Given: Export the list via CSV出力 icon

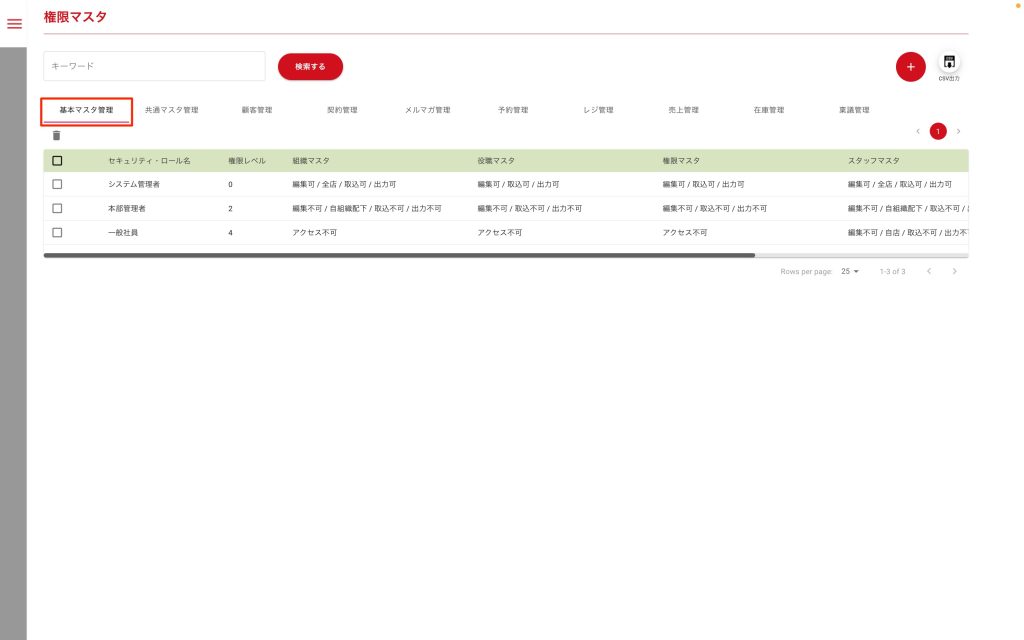Looking at the screenshot, I should pos(949,64).
